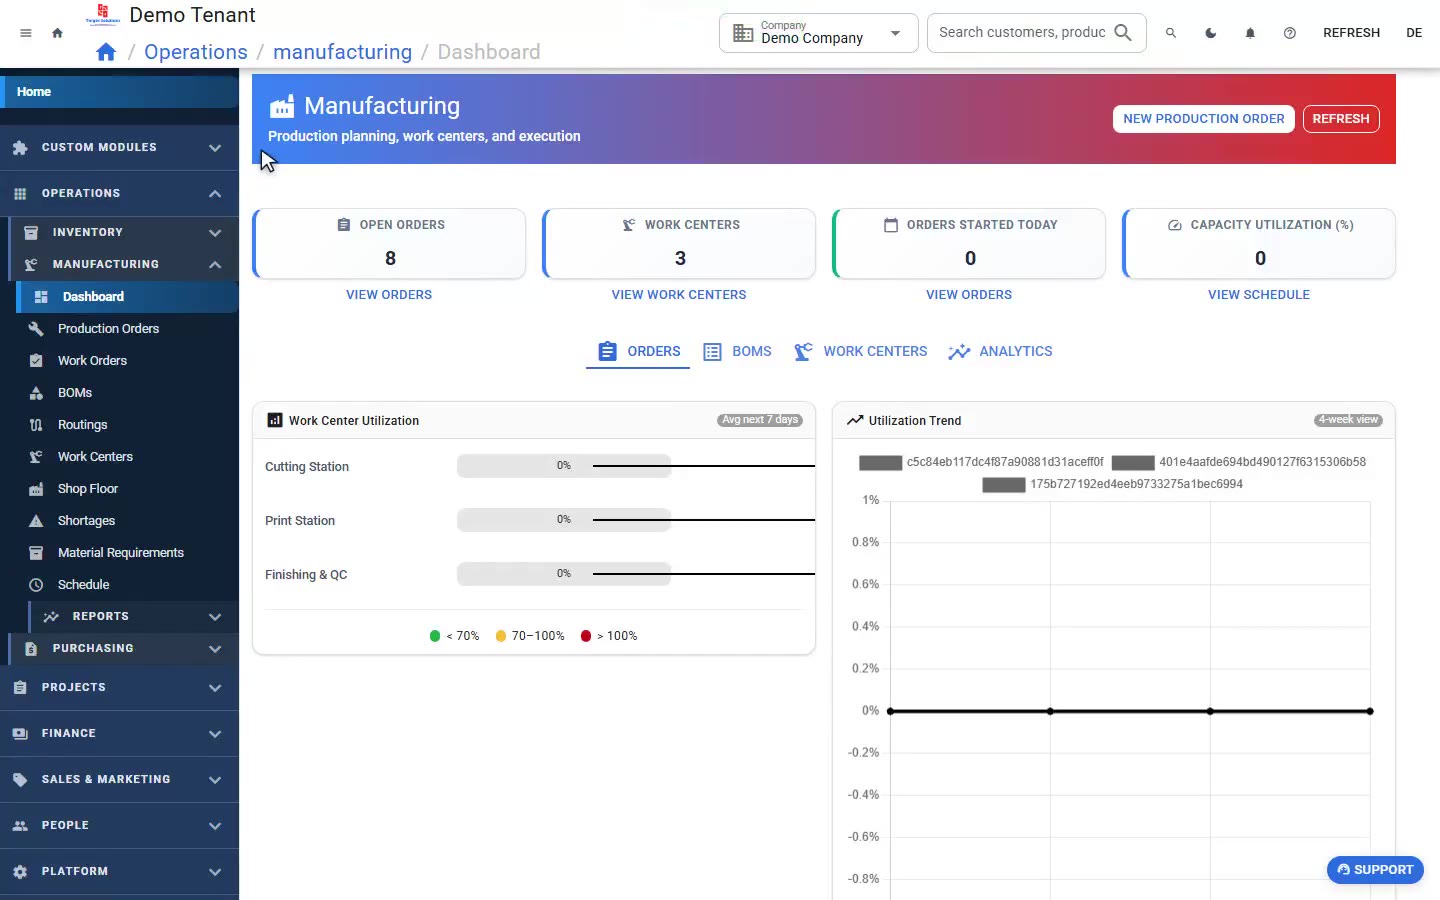Expand the Inventory submenu chevron
1440x900 pixels.
[215, 232]
